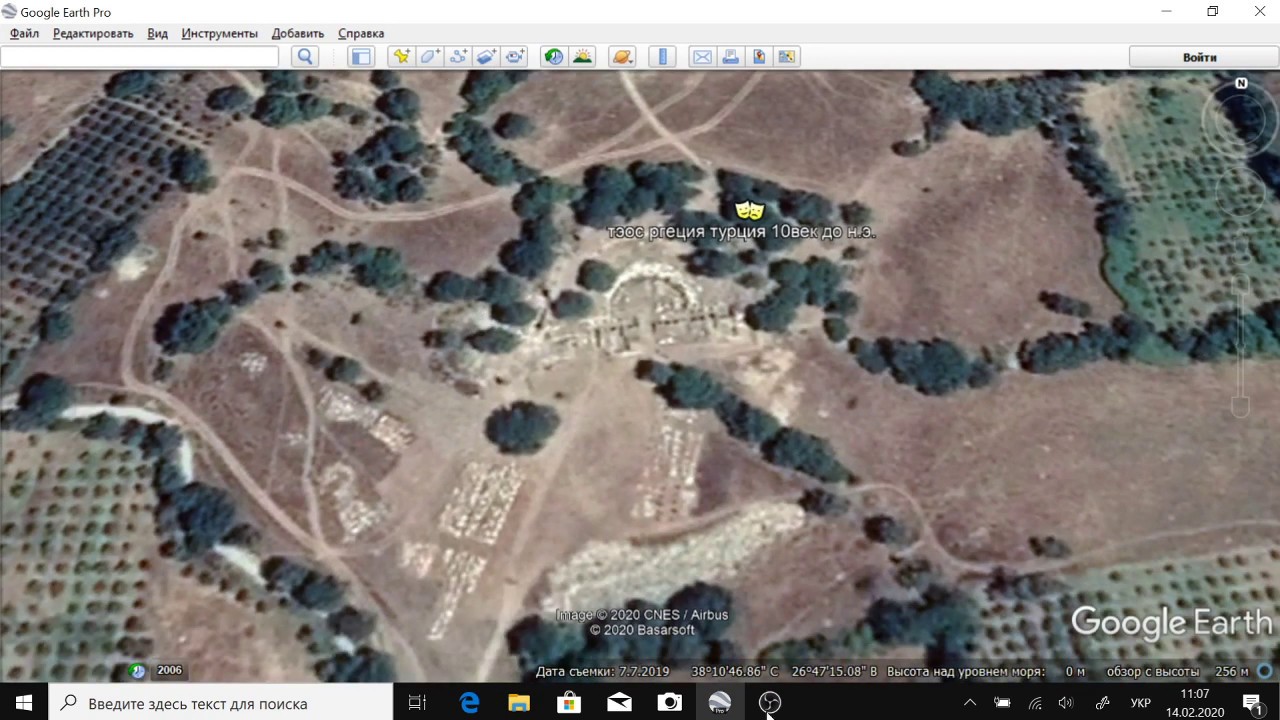Image resolution: width=1280 pixels, height=720 pixels.
Task: Click the Войти sign-in button
Action: (x=1199, y=57)
